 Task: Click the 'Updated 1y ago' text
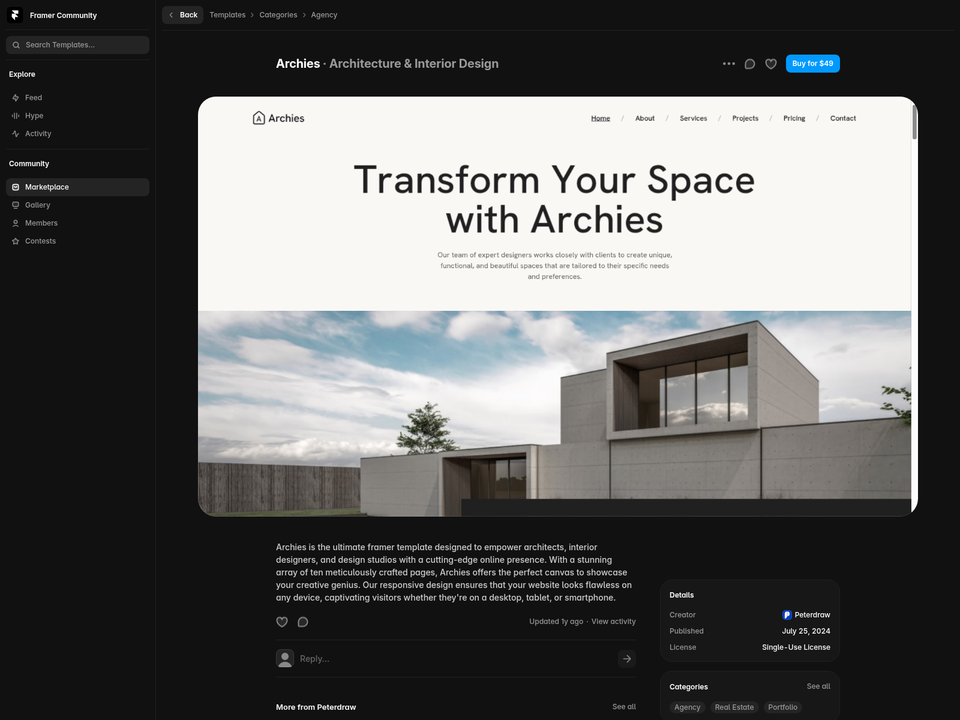556,621
